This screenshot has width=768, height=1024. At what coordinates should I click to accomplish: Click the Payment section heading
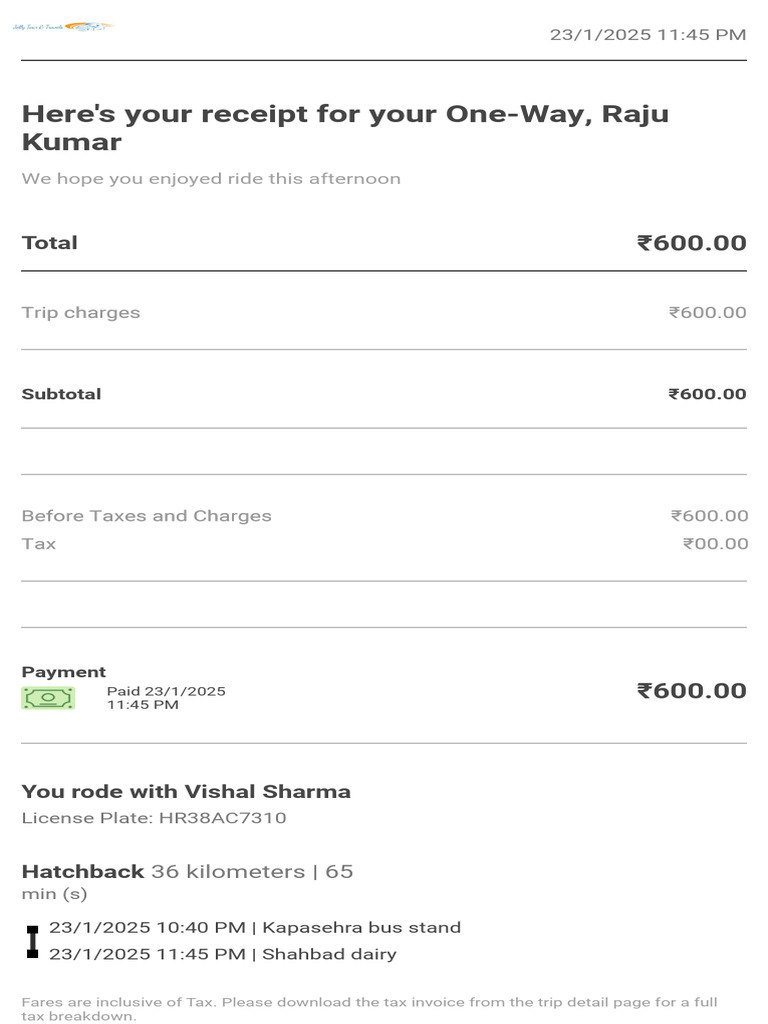point(64,672)
